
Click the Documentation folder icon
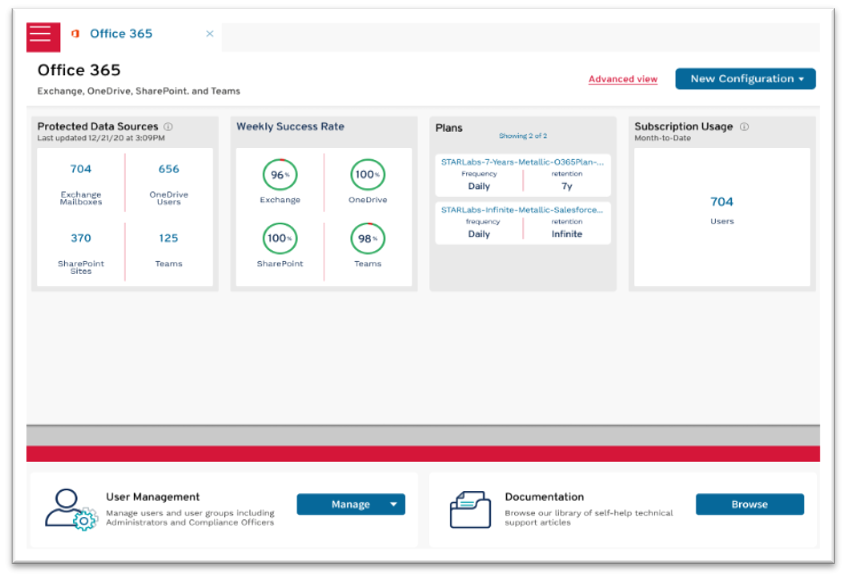coord(470,509)
